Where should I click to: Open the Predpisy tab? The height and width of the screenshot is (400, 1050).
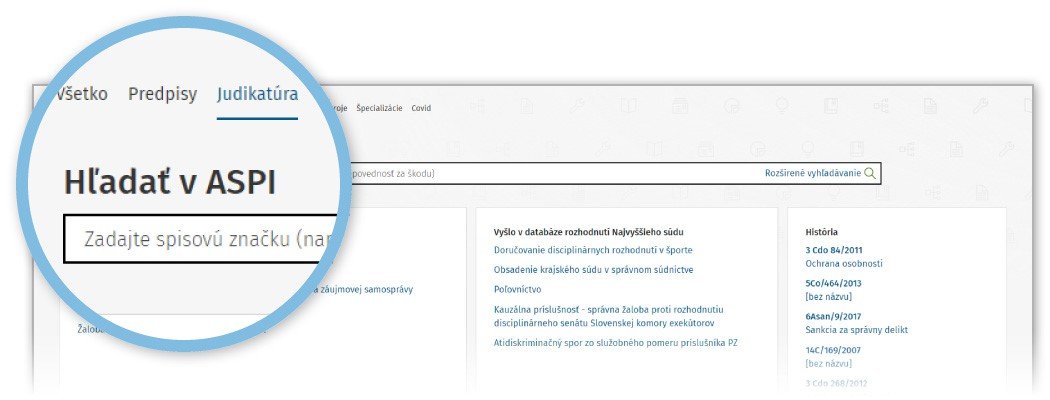click(x=162, y=95)
